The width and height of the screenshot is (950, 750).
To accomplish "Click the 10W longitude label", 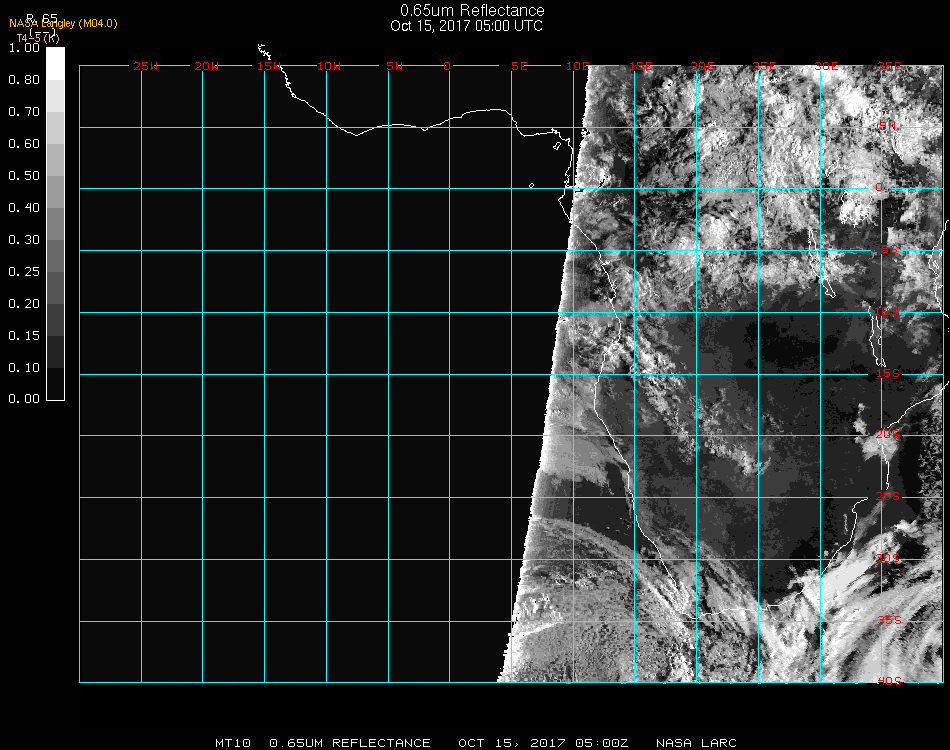I will (x=329, y=66).
